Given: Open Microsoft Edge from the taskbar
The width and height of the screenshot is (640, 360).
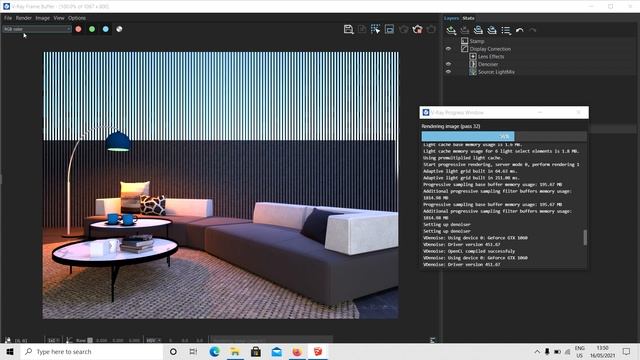Looking at the screenshot, I should (x=214, y=352).
